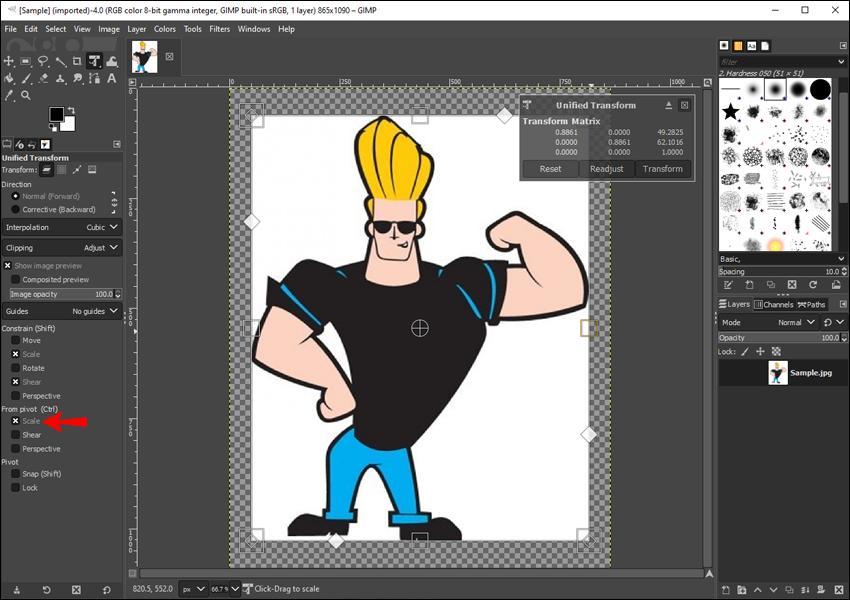Open the Filters menu
Image resolution: width=850 pixels, height=600 pixels.
click(x=220, y=29)
